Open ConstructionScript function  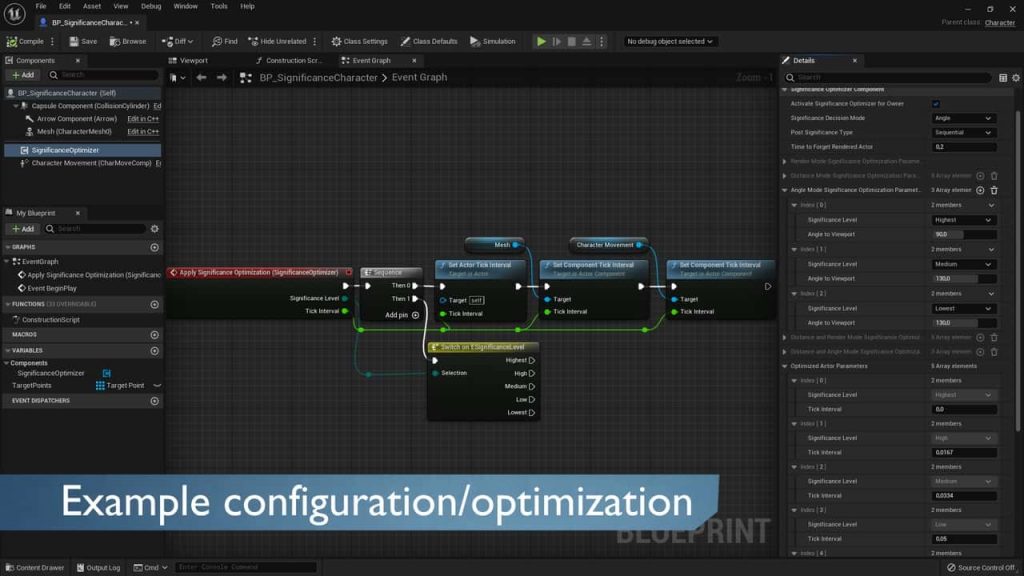pos(50,320)
